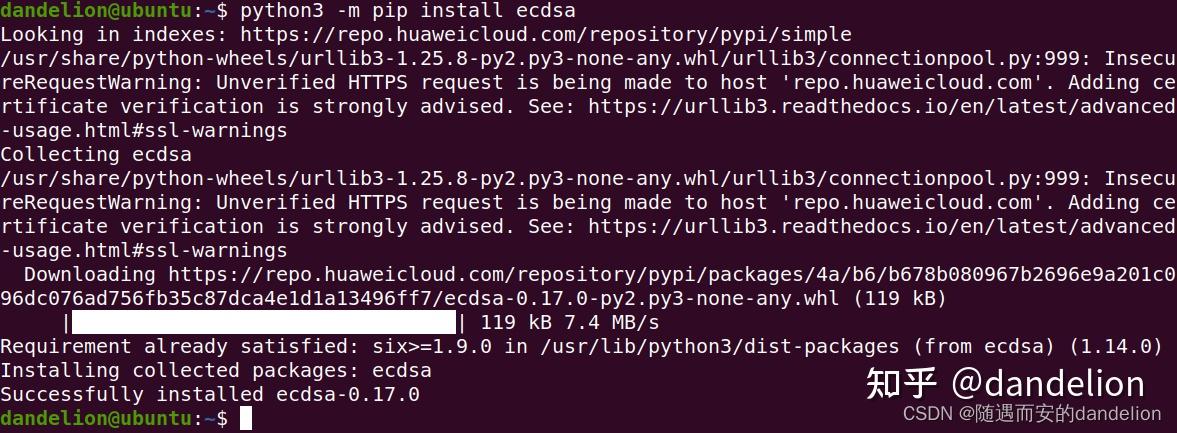
Task: Click the terminal cursor block at the last prompt
Action: coord(246,418)
